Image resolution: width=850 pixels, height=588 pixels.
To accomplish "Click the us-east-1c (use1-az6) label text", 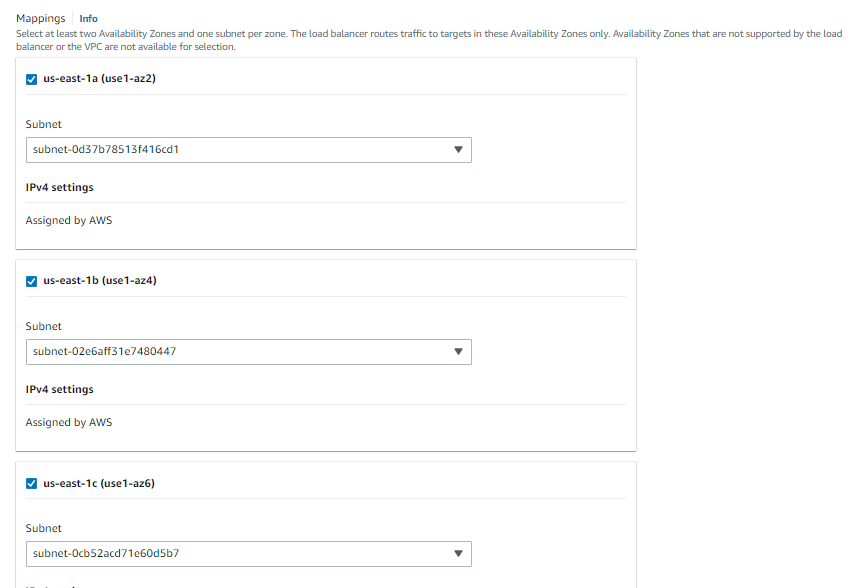I will tap(99, 483).
